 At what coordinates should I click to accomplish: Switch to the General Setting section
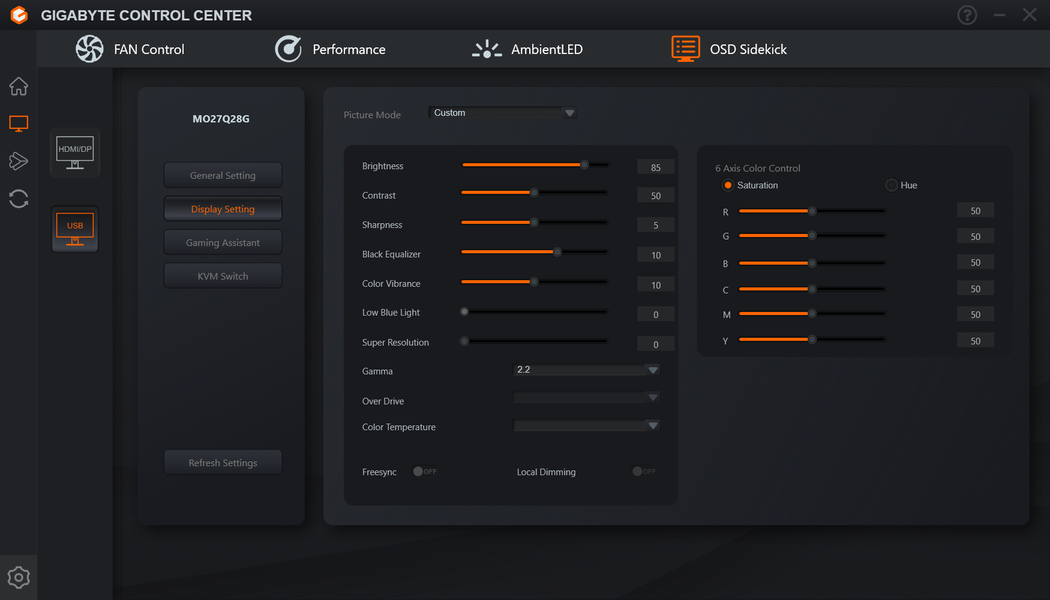pyautogui.click(x=223, y=175)
